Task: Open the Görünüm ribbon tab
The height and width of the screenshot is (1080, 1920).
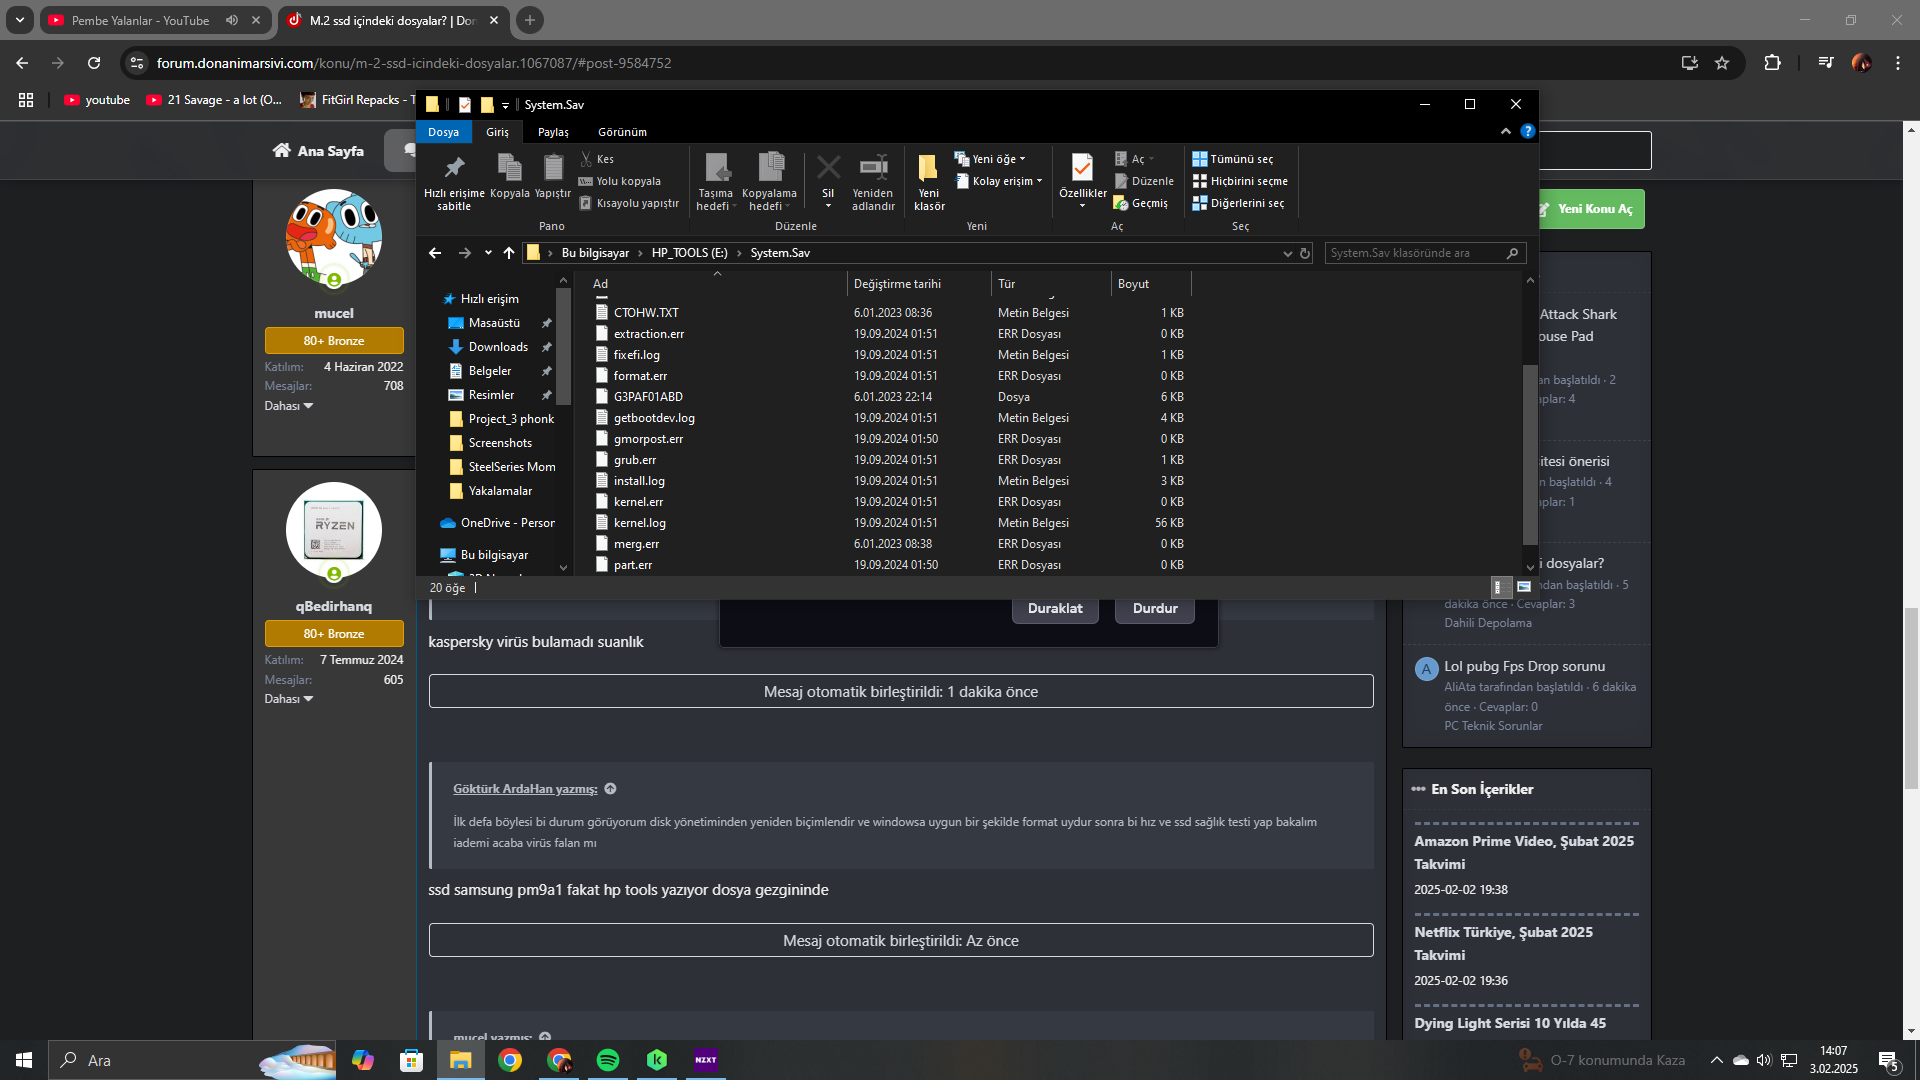Action: point(622,132)
